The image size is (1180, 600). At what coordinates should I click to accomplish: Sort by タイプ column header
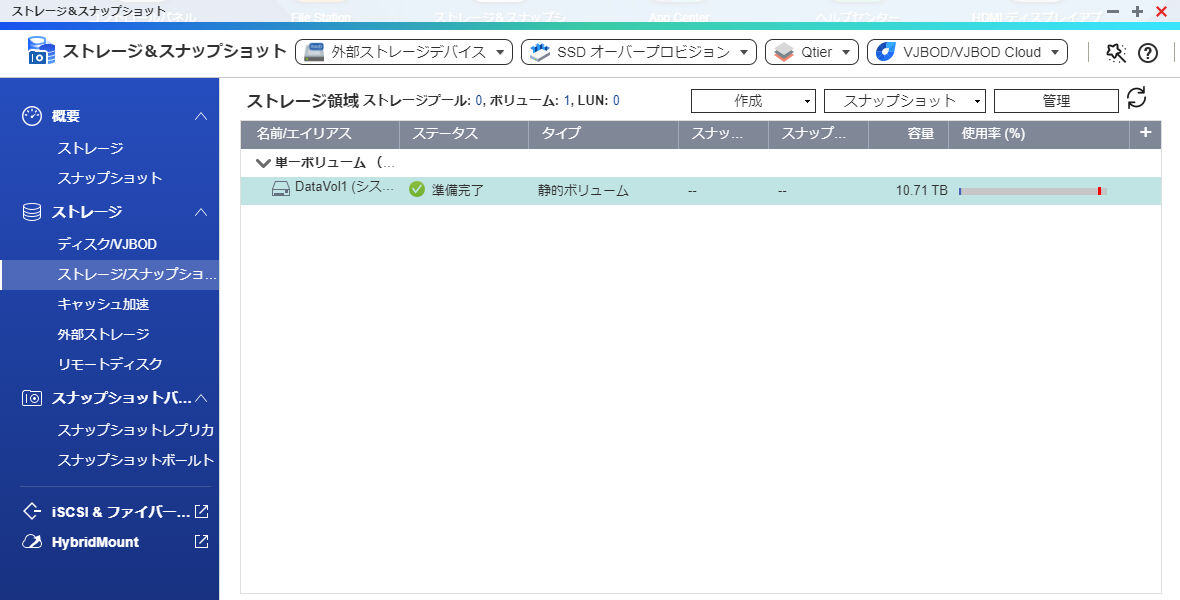(604, 133)
